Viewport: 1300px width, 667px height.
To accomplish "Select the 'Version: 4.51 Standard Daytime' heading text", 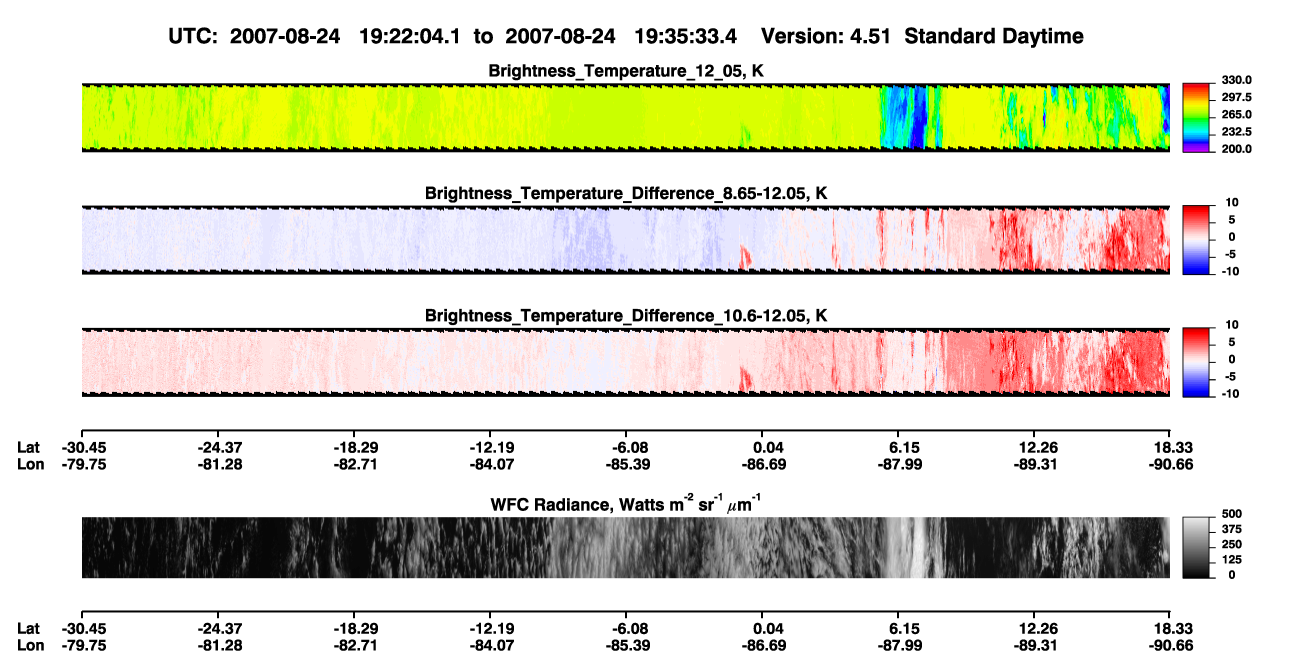I will (x=922, y=37).
